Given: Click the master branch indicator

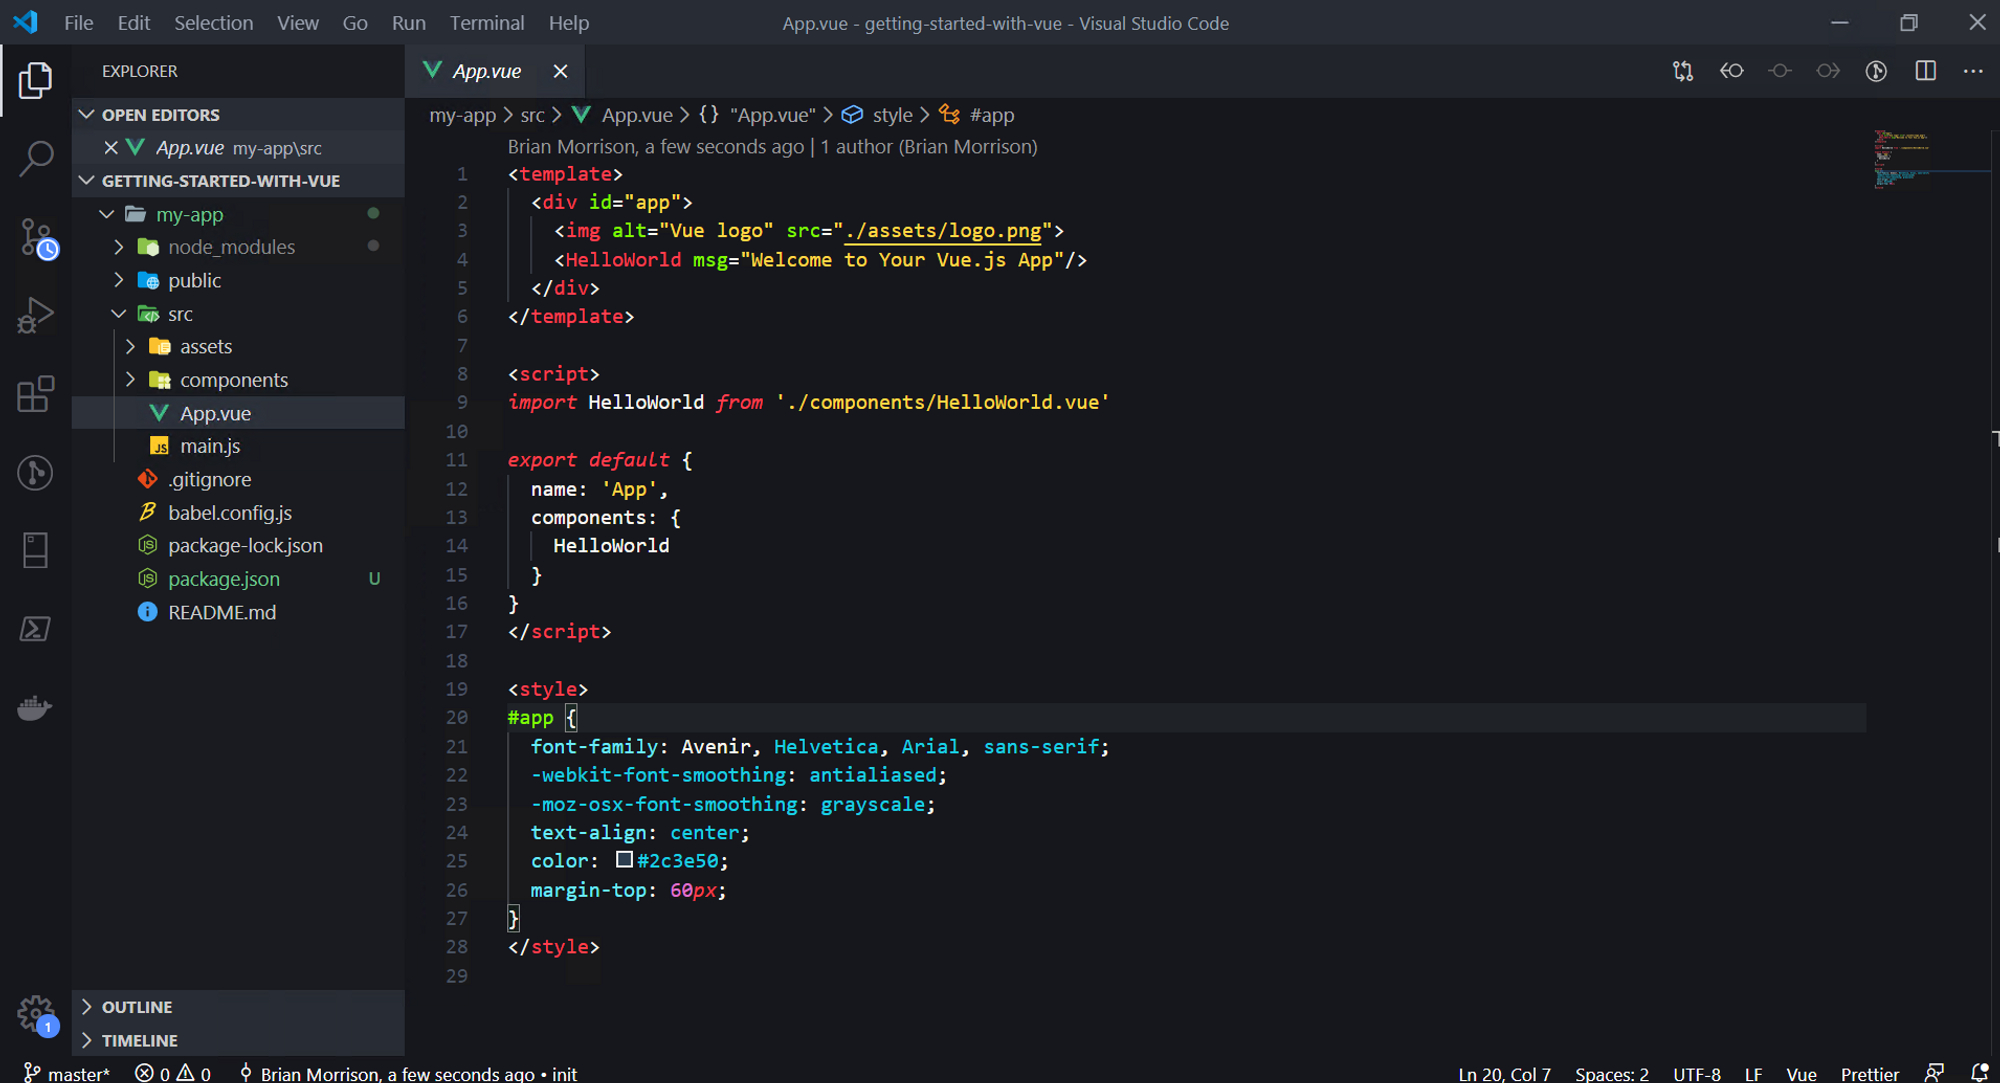Looking at the screenshot, I should [x=66, y=1073].
